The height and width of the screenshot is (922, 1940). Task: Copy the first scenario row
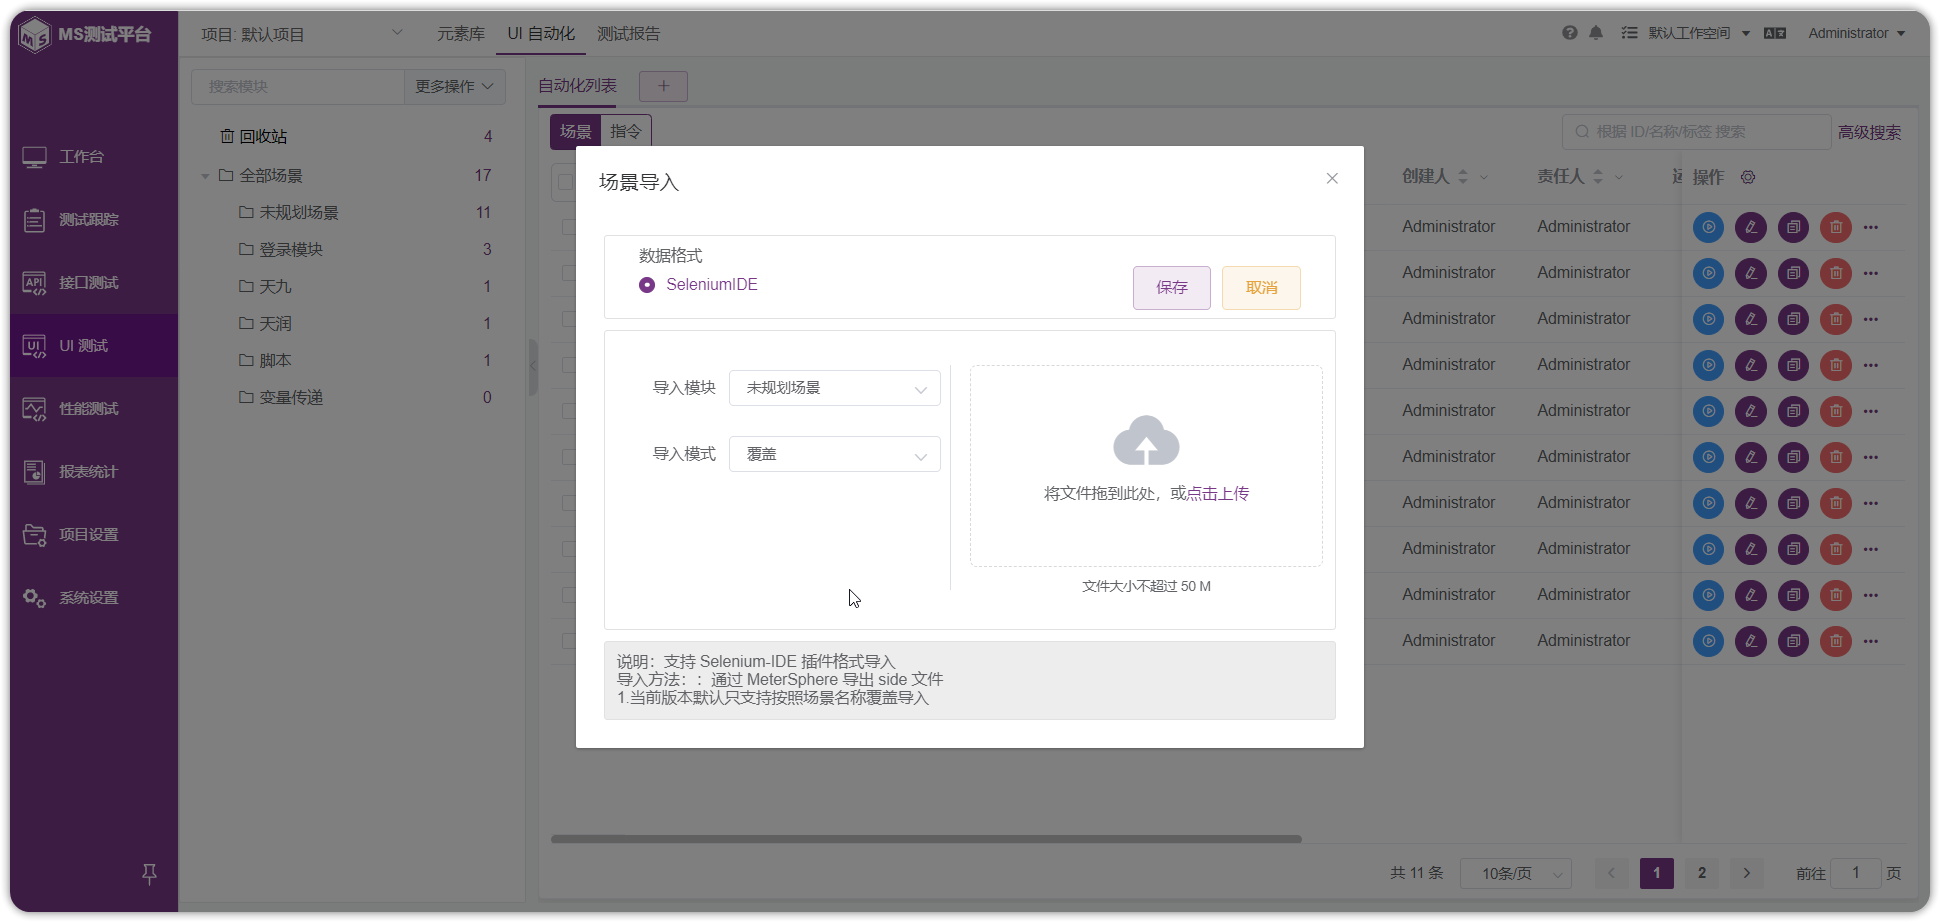(x=1794, y=227)
